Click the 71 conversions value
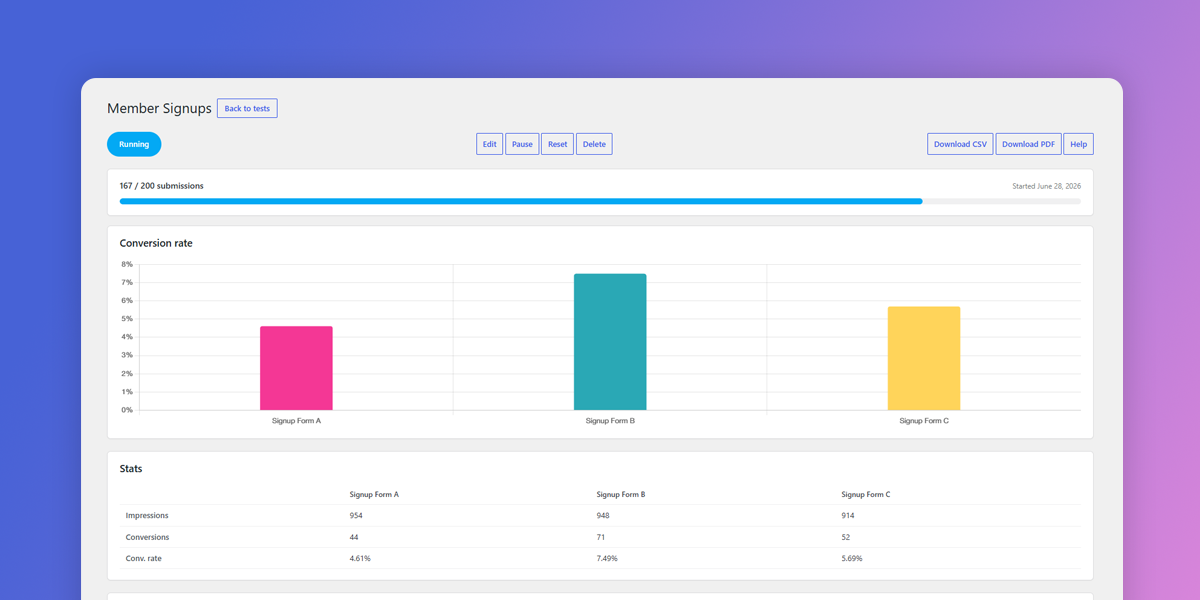This screenshot has height=600, width=1200. click(601, 537)
